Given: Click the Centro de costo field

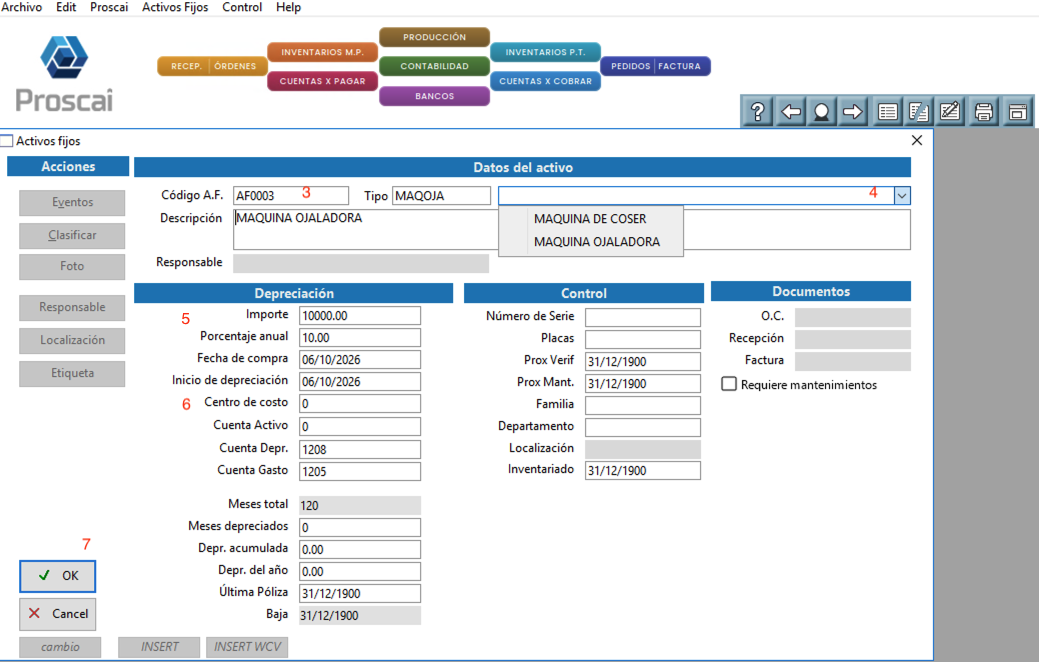Looking at the screenshot, I should [x=360, y=404].
